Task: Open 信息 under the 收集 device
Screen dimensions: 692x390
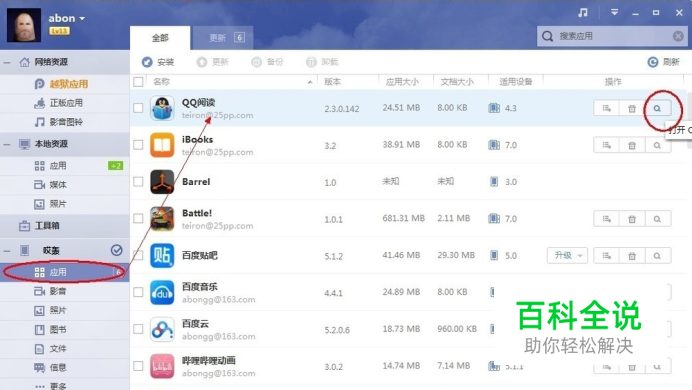Action: (x=64, y=368)
